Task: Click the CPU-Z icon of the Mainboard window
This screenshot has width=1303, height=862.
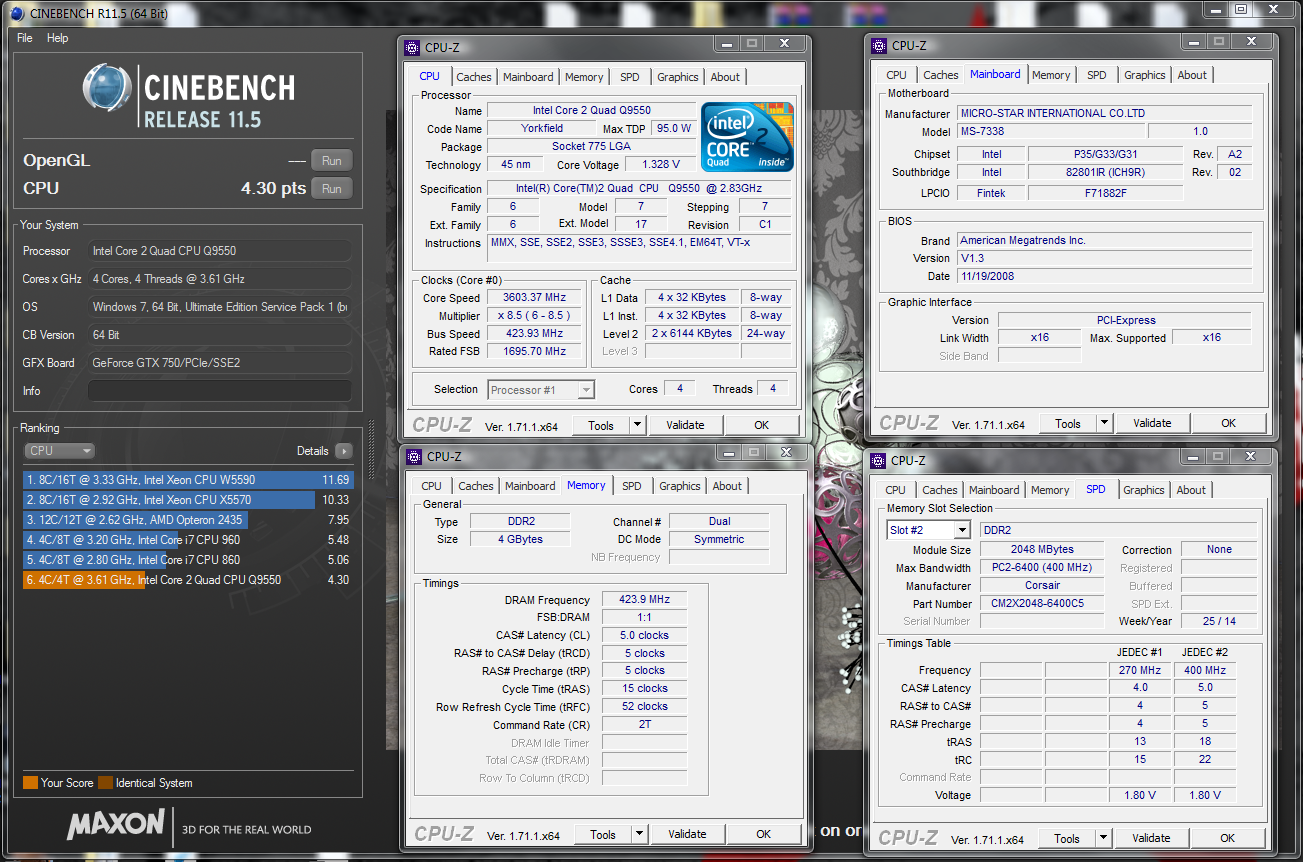Action: (x=878, y=45)
